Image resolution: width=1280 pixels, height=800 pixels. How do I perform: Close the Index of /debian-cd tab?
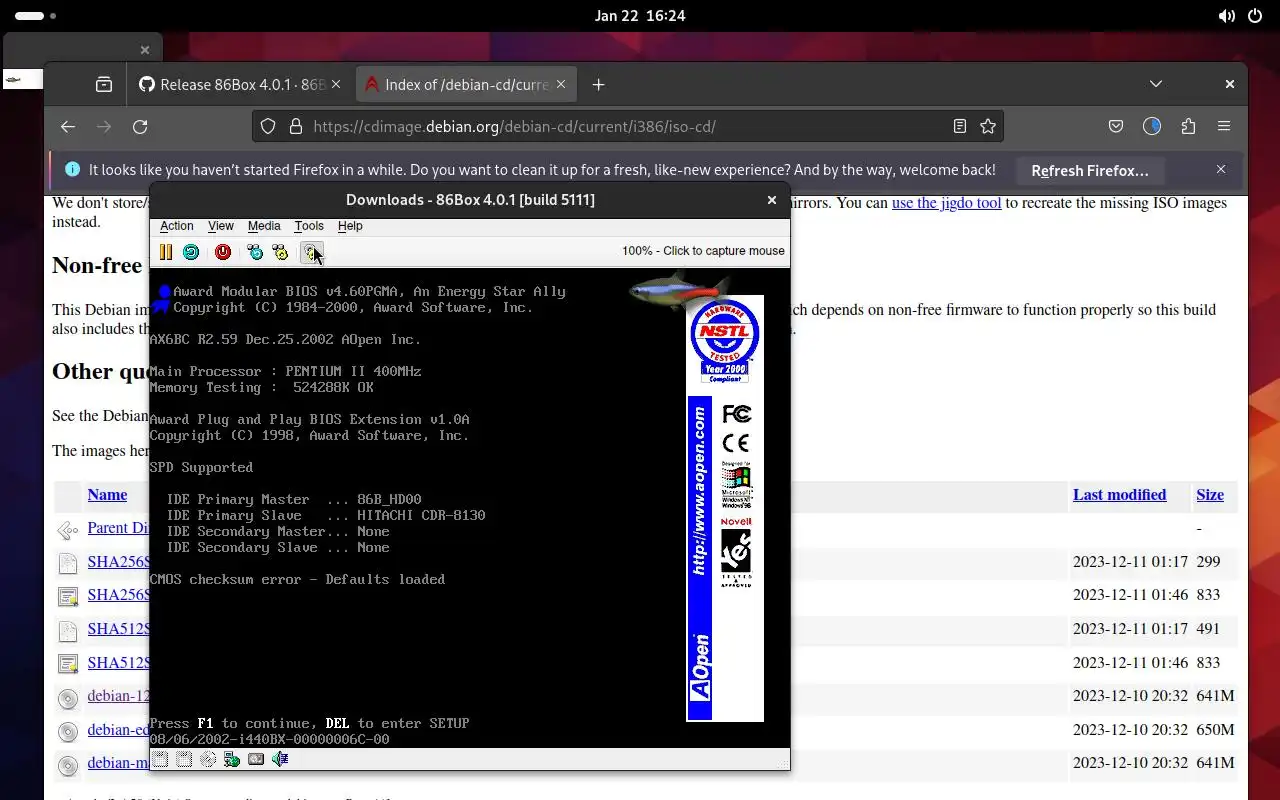(561, 85)
